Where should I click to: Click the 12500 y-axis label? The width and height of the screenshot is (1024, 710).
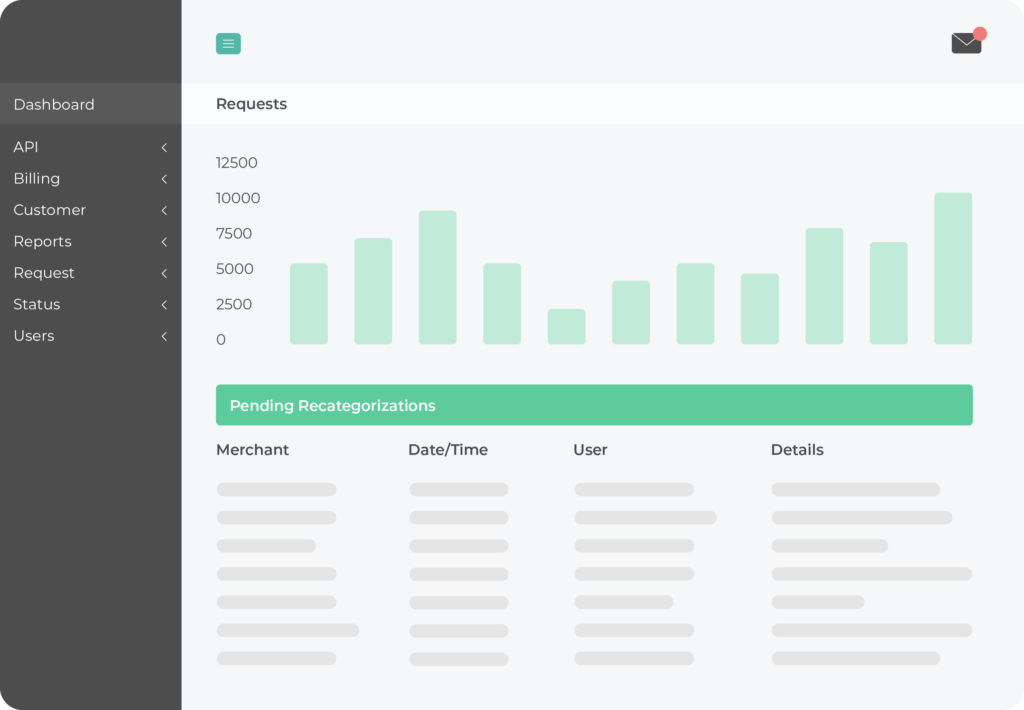[x=236, y=163]
